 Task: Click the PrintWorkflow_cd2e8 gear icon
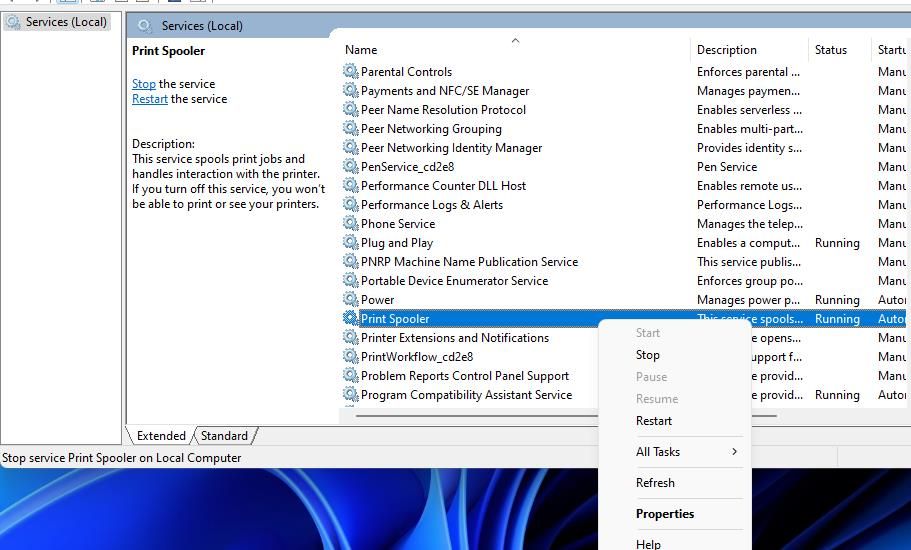coord(350,356)
